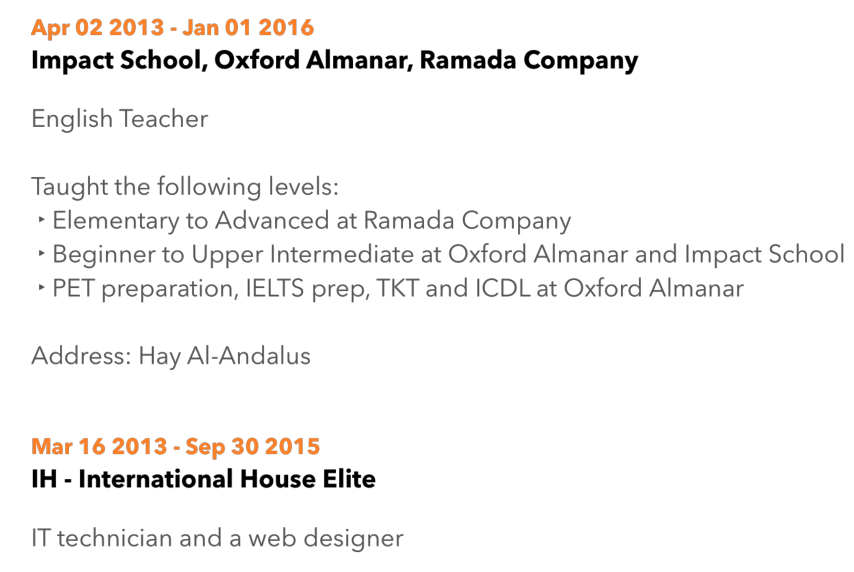Click 'Ramada Company' in the bold heading
The width and height of the screenshot is (854, 572).
point(528,60)
